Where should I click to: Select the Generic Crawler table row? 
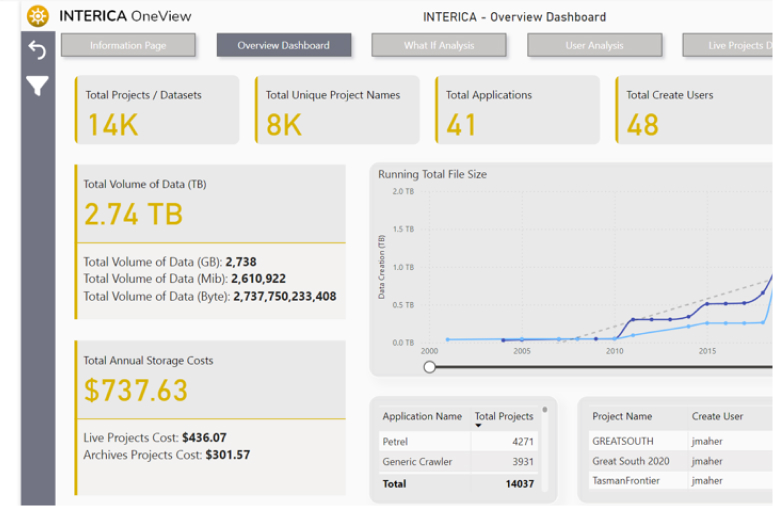pos(460,461)
